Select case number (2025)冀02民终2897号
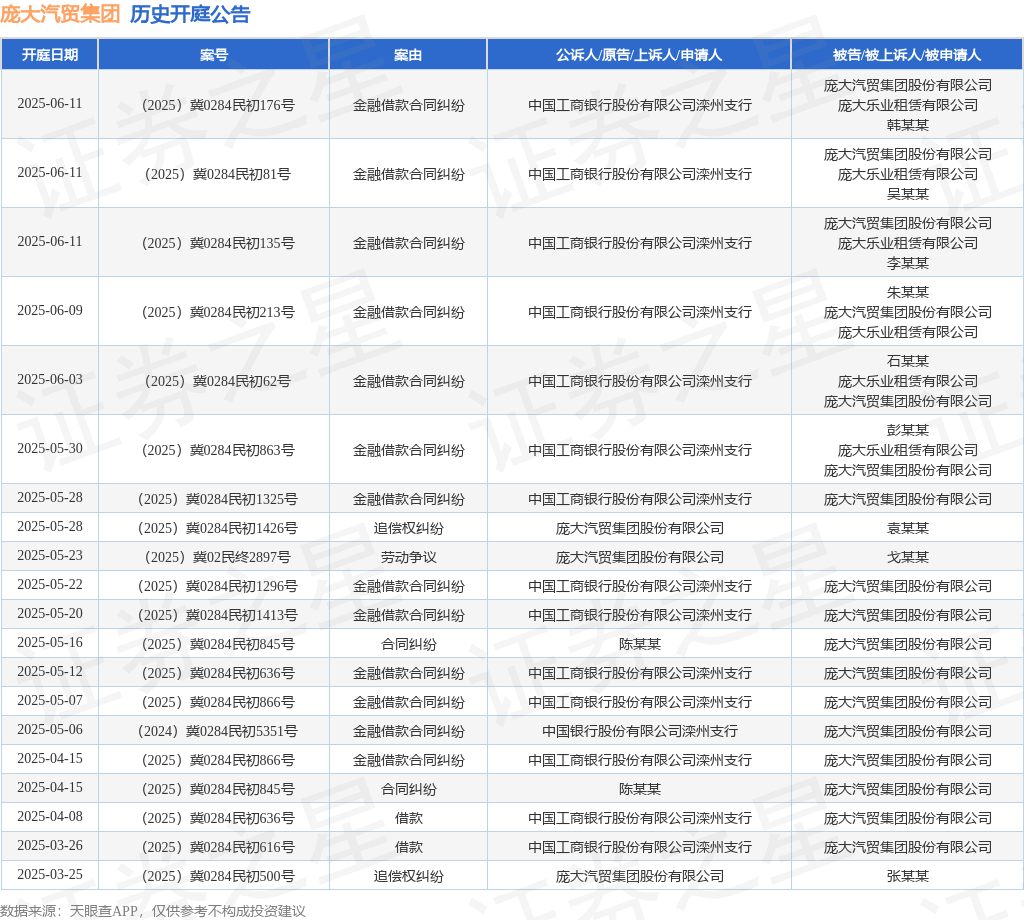 (218, 558)
